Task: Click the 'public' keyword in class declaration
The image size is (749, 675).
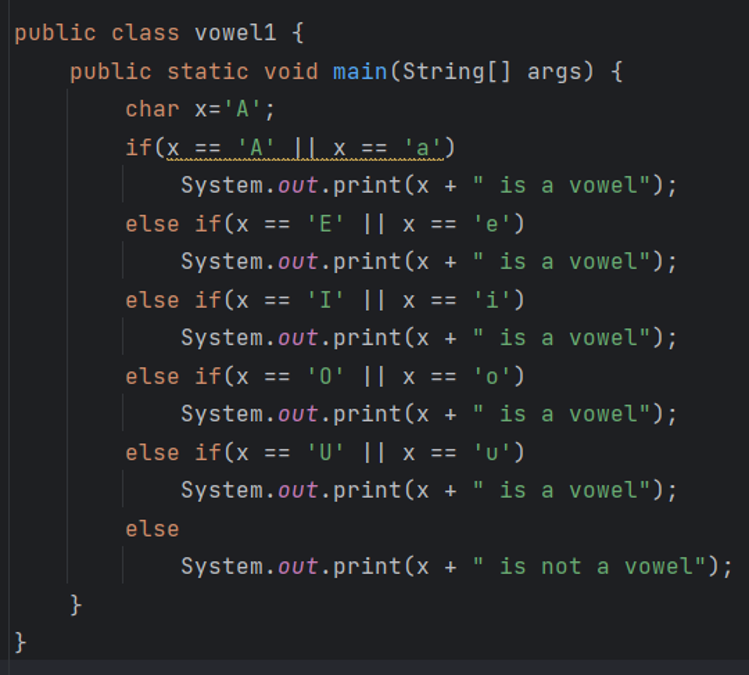Action: coord(55,33)
